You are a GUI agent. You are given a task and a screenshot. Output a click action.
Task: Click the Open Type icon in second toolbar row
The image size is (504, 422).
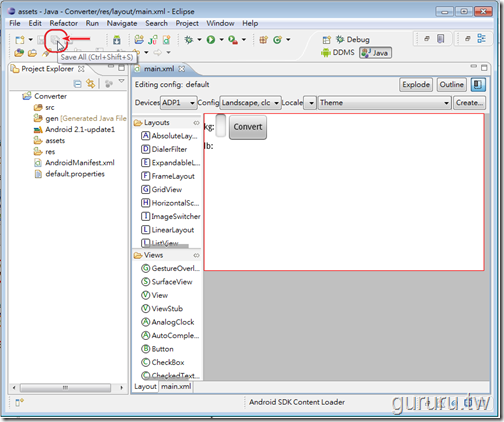19,52
